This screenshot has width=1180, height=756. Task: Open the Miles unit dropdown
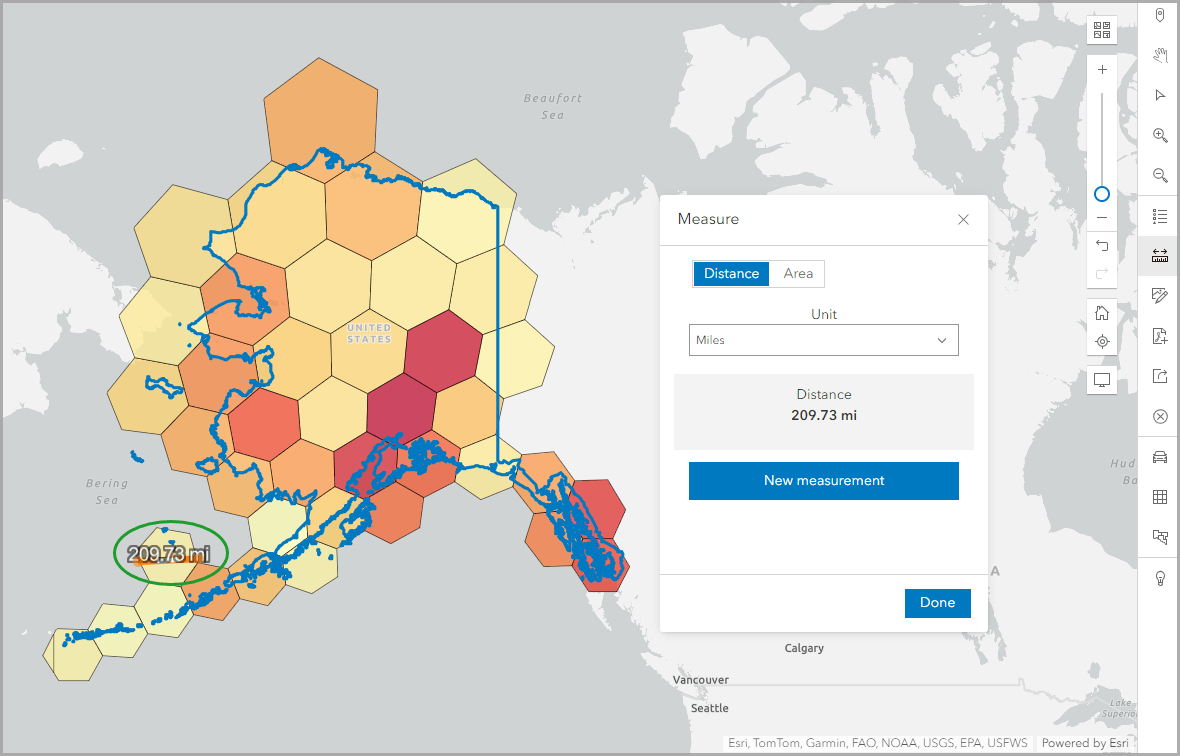coord(823,340)
